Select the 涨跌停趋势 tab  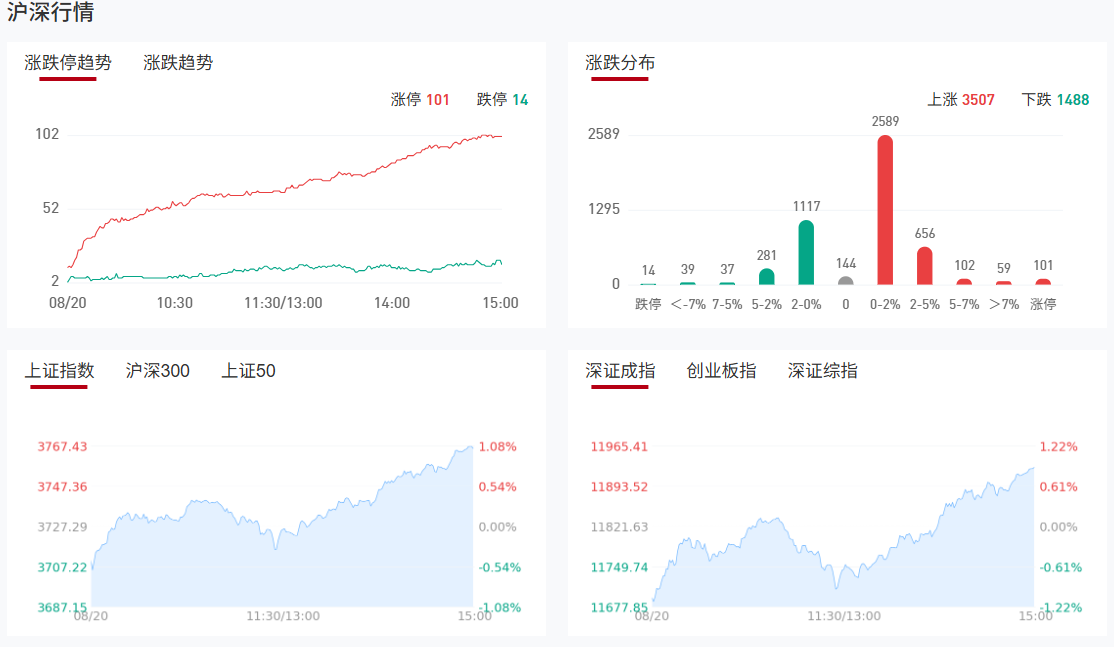click(x=68, y=63)
